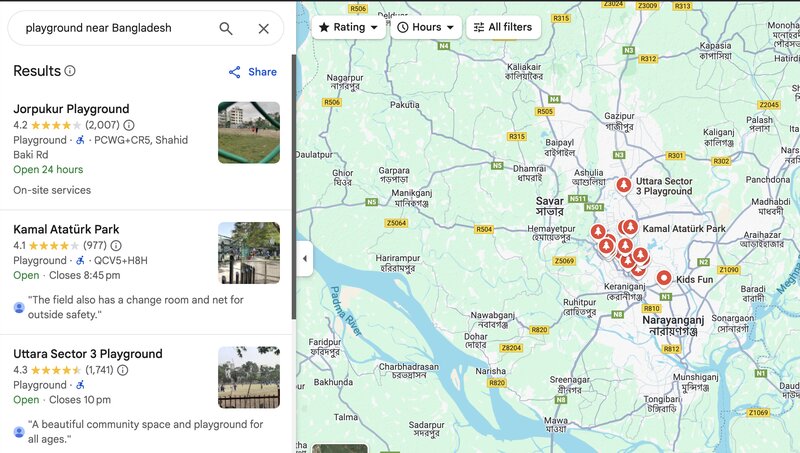Viewport: 800px width, 453px height.
Task: Open Uttara Sector 3 Playground result
Action: (88, 354)
